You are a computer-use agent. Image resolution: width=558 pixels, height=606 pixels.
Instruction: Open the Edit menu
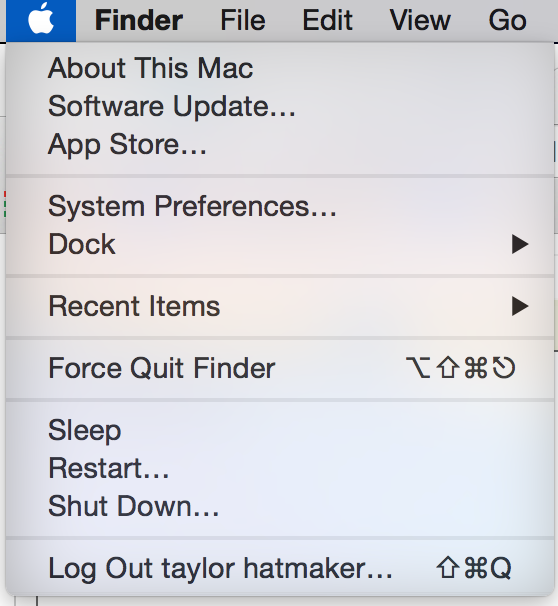327,20
